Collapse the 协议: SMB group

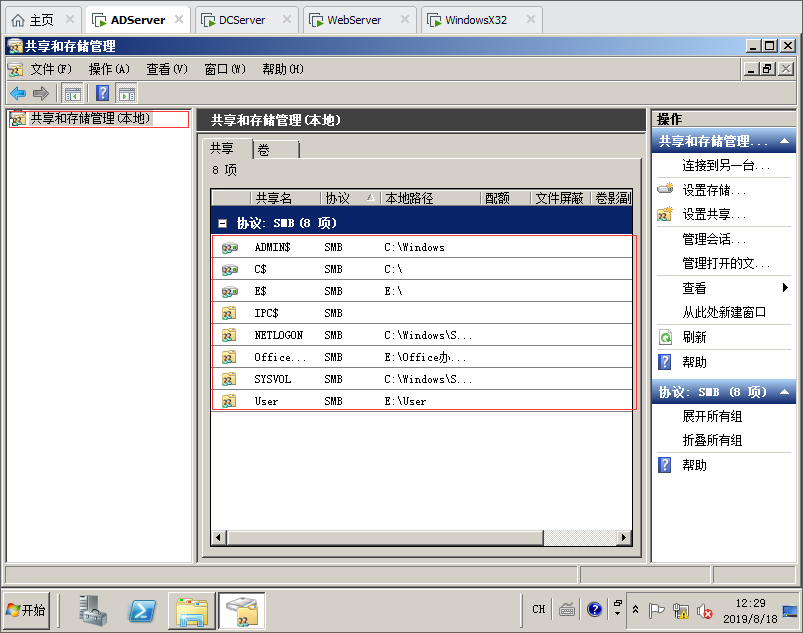pyautogui.click(x=222, y=223)
